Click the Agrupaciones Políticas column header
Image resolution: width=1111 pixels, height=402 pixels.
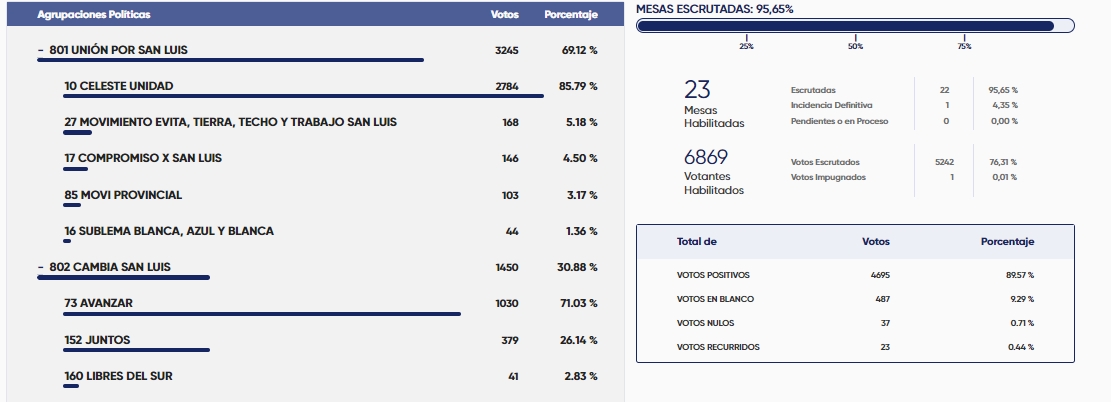94,15
